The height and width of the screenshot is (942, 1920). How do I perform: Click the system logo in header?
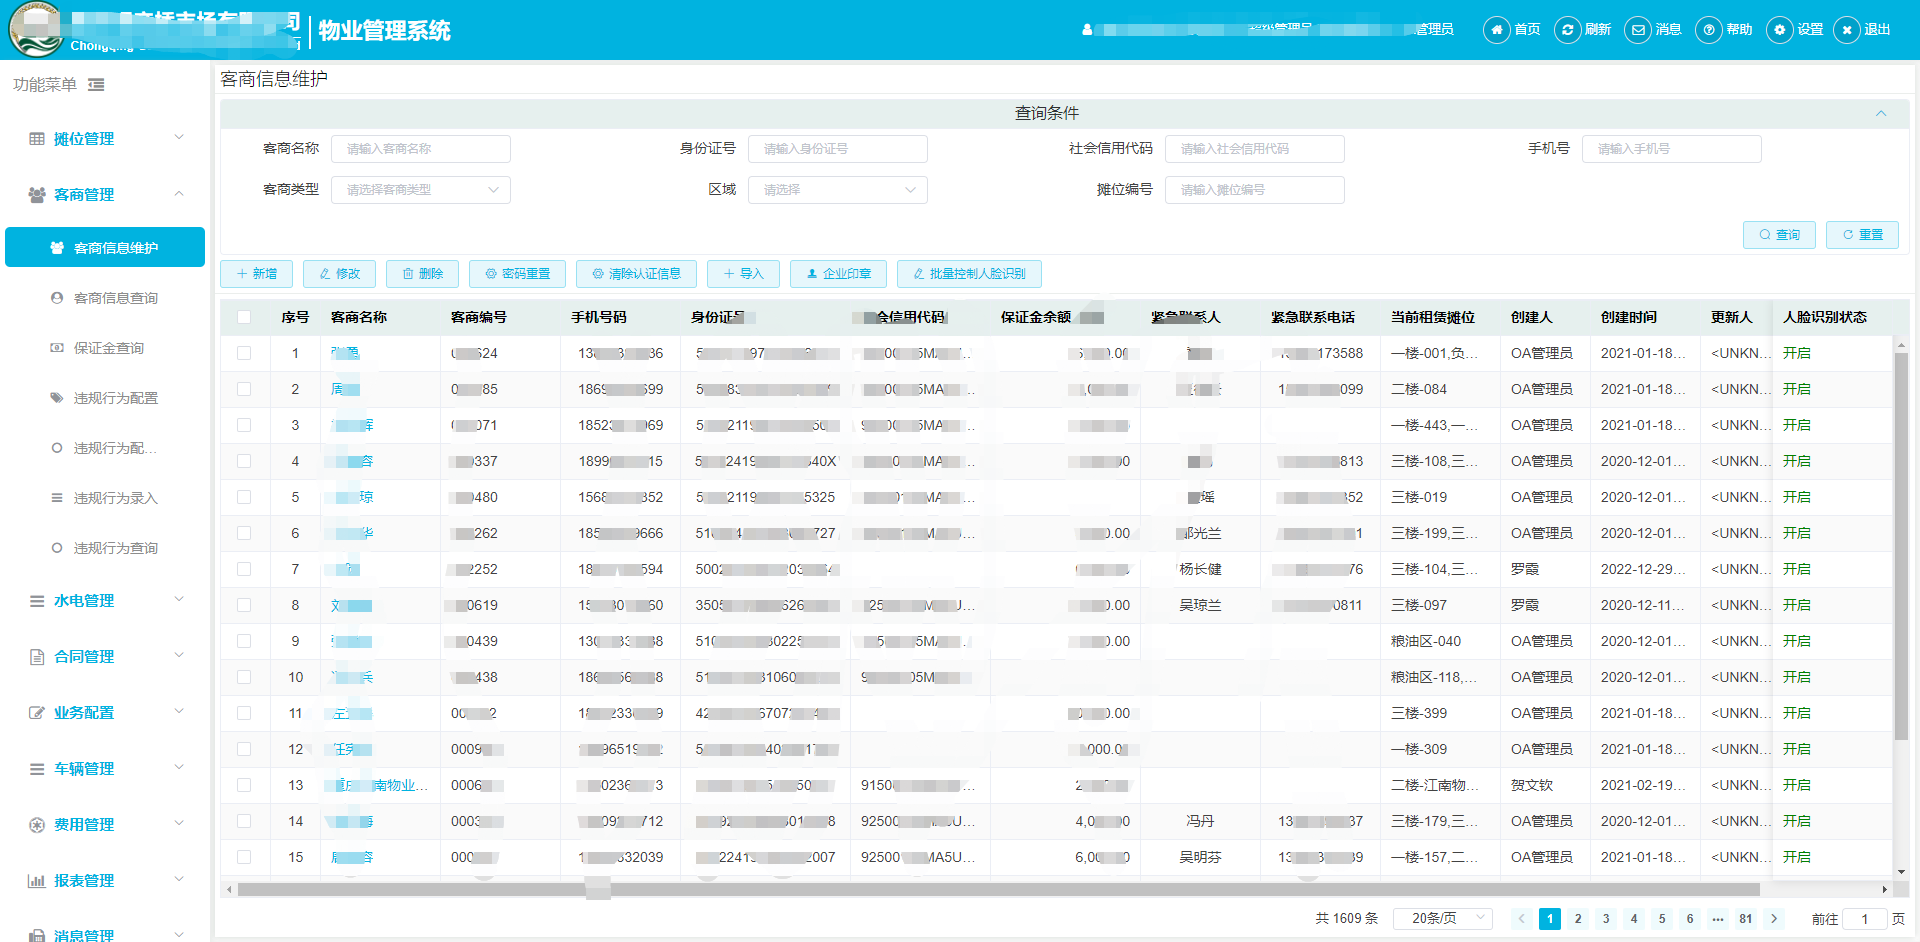pyautogui.click(x=36, y=30)
